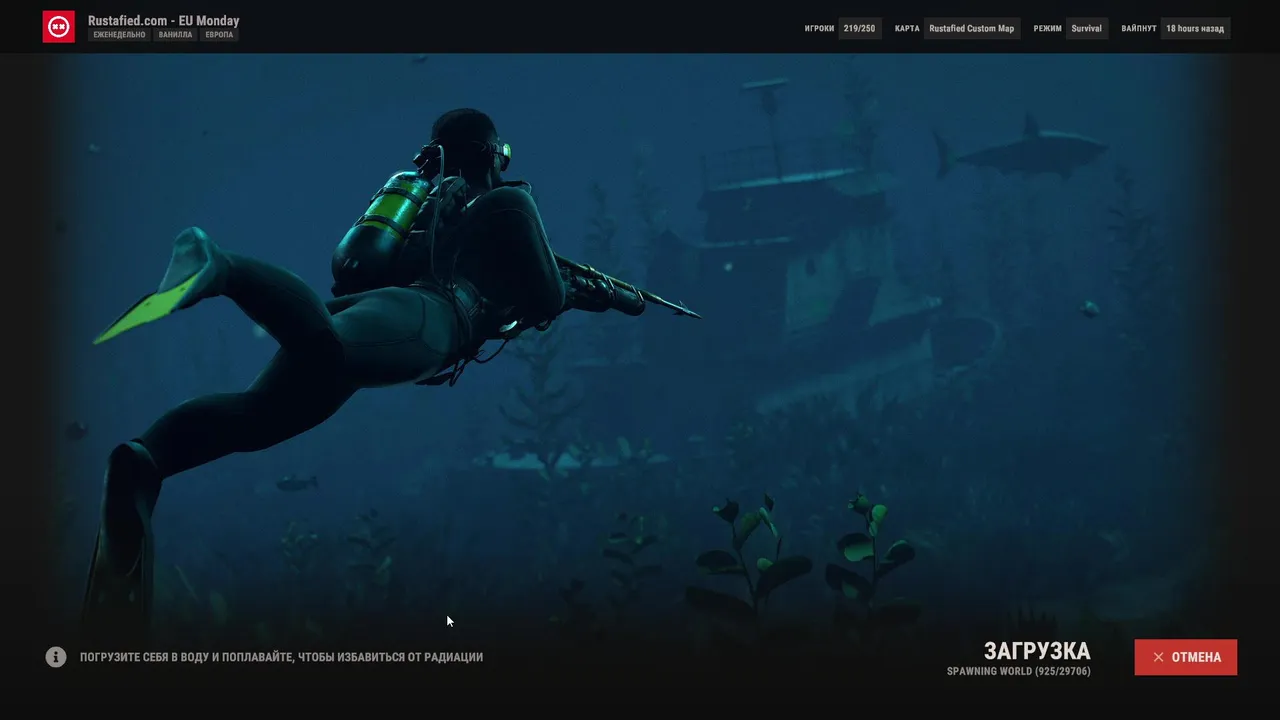
Task: Click the Rustafied Custom Map value
Action: [x=972, y=28]
